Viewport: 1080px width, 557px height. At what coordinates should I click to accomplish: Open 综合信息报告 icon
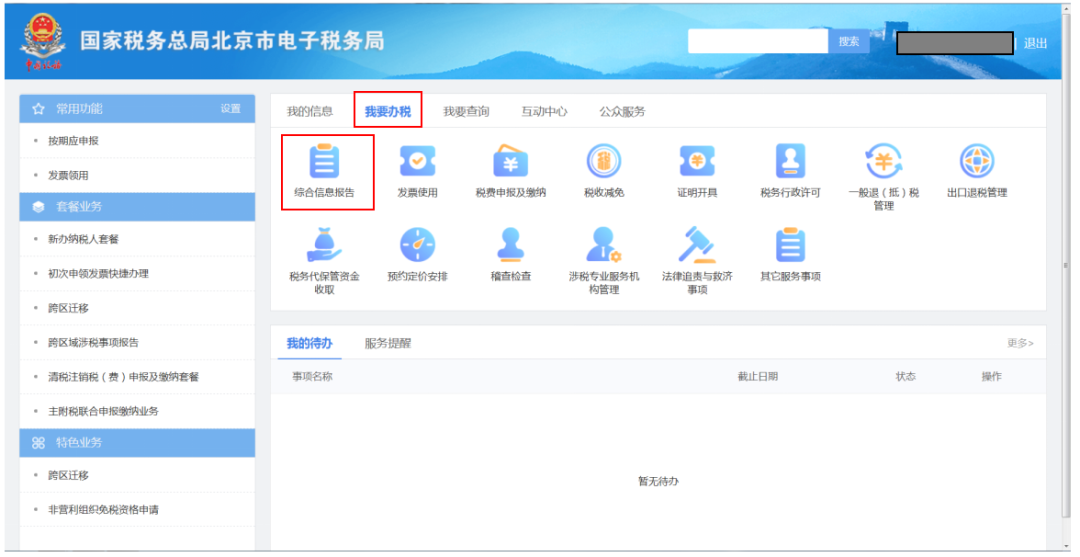tap(324, 161)
